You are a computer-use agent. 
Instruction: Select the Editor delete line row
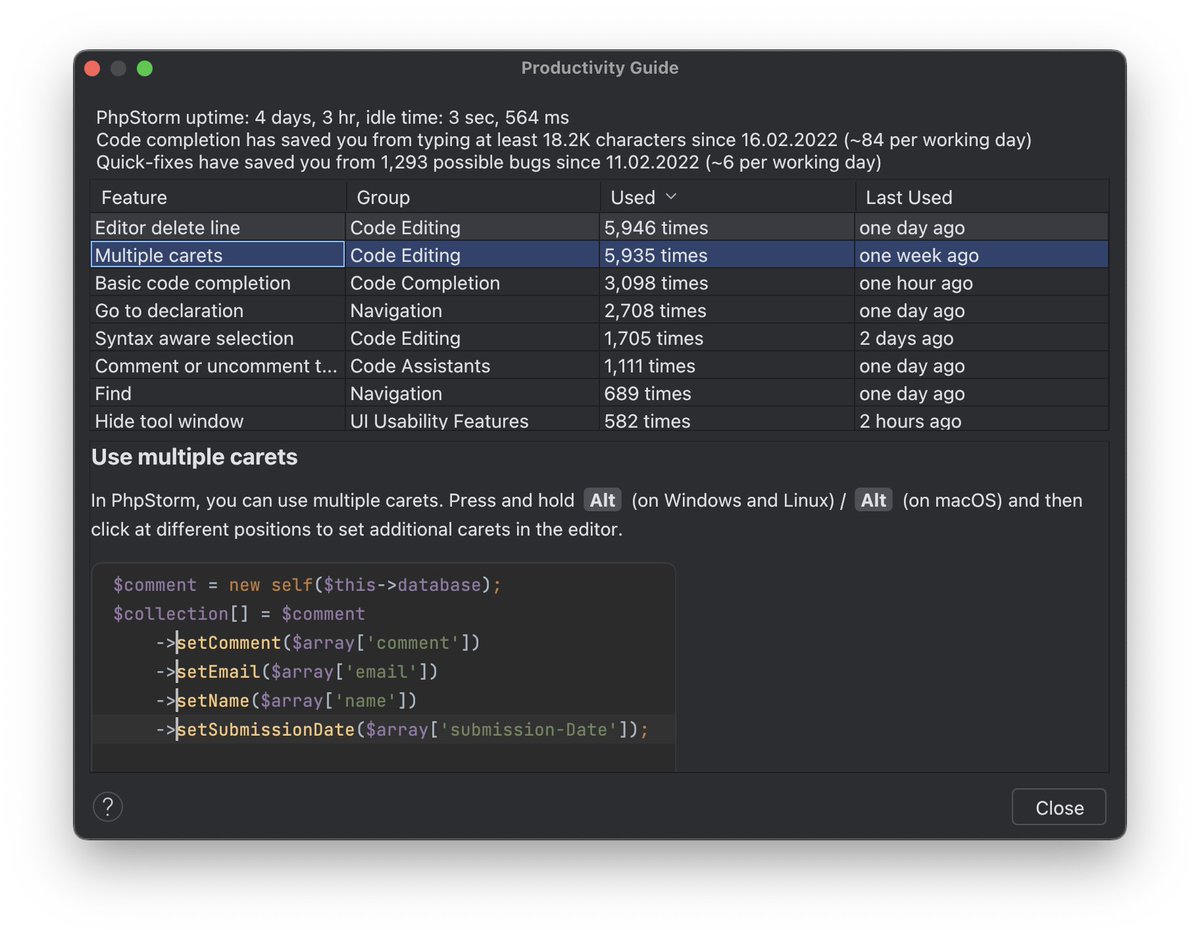[600, 227]
